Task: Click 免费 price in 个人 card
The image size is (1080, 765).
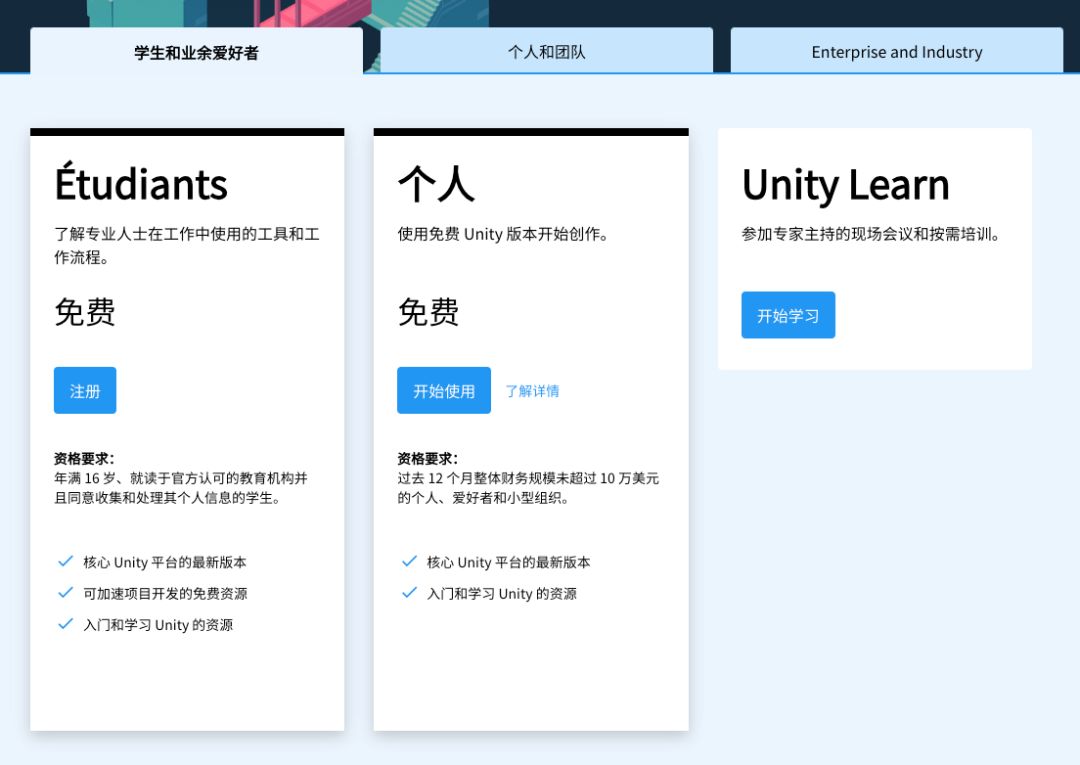Action: point(428,312)
